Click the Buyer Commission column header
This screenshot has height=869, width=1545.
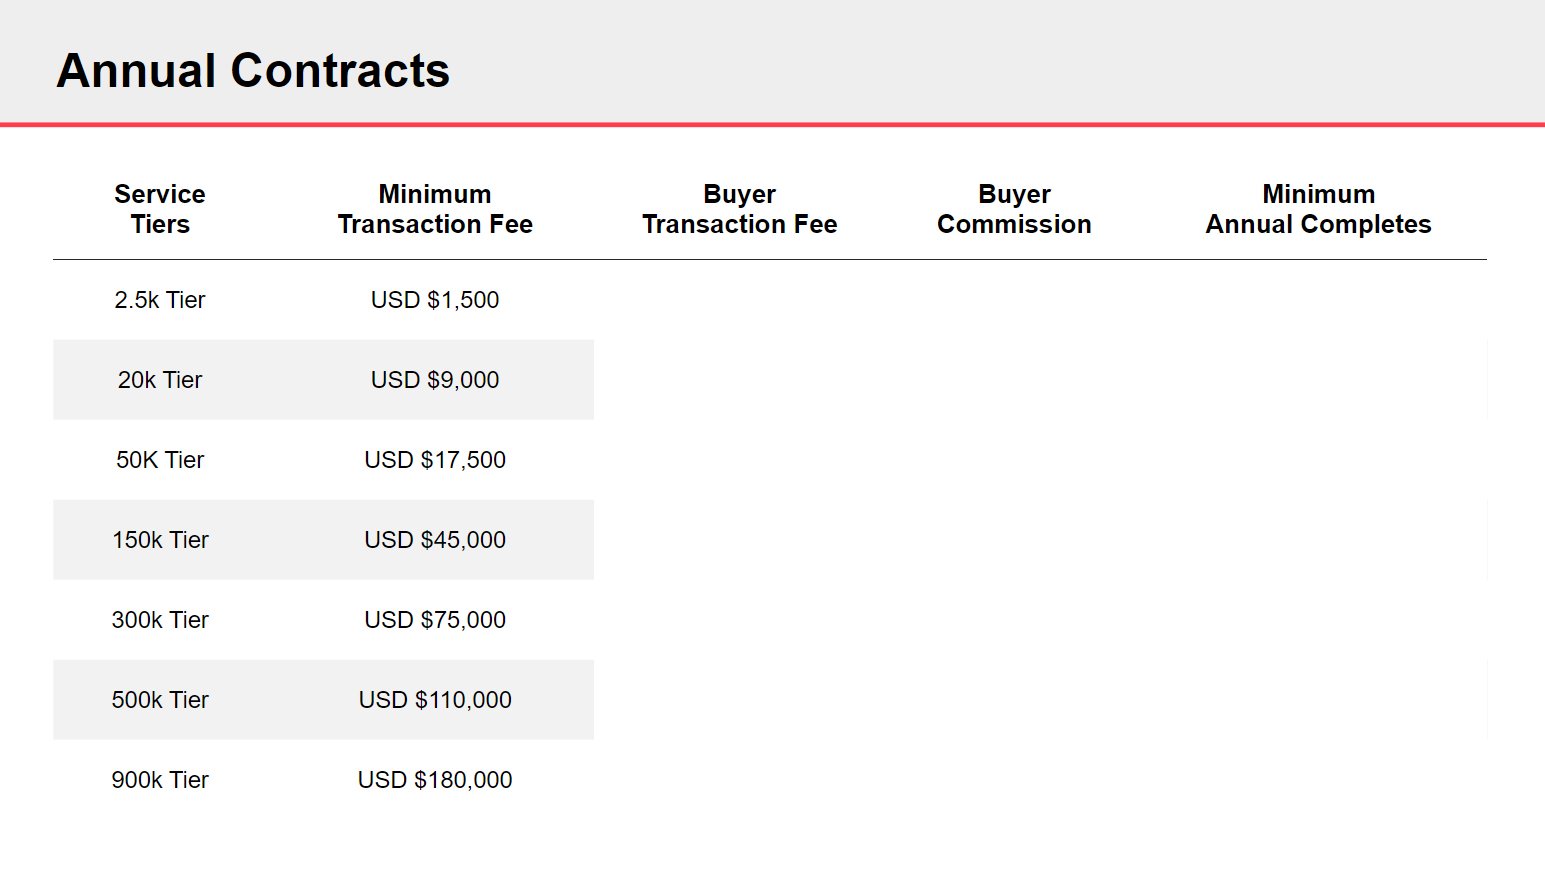[x=1014, y=209]
